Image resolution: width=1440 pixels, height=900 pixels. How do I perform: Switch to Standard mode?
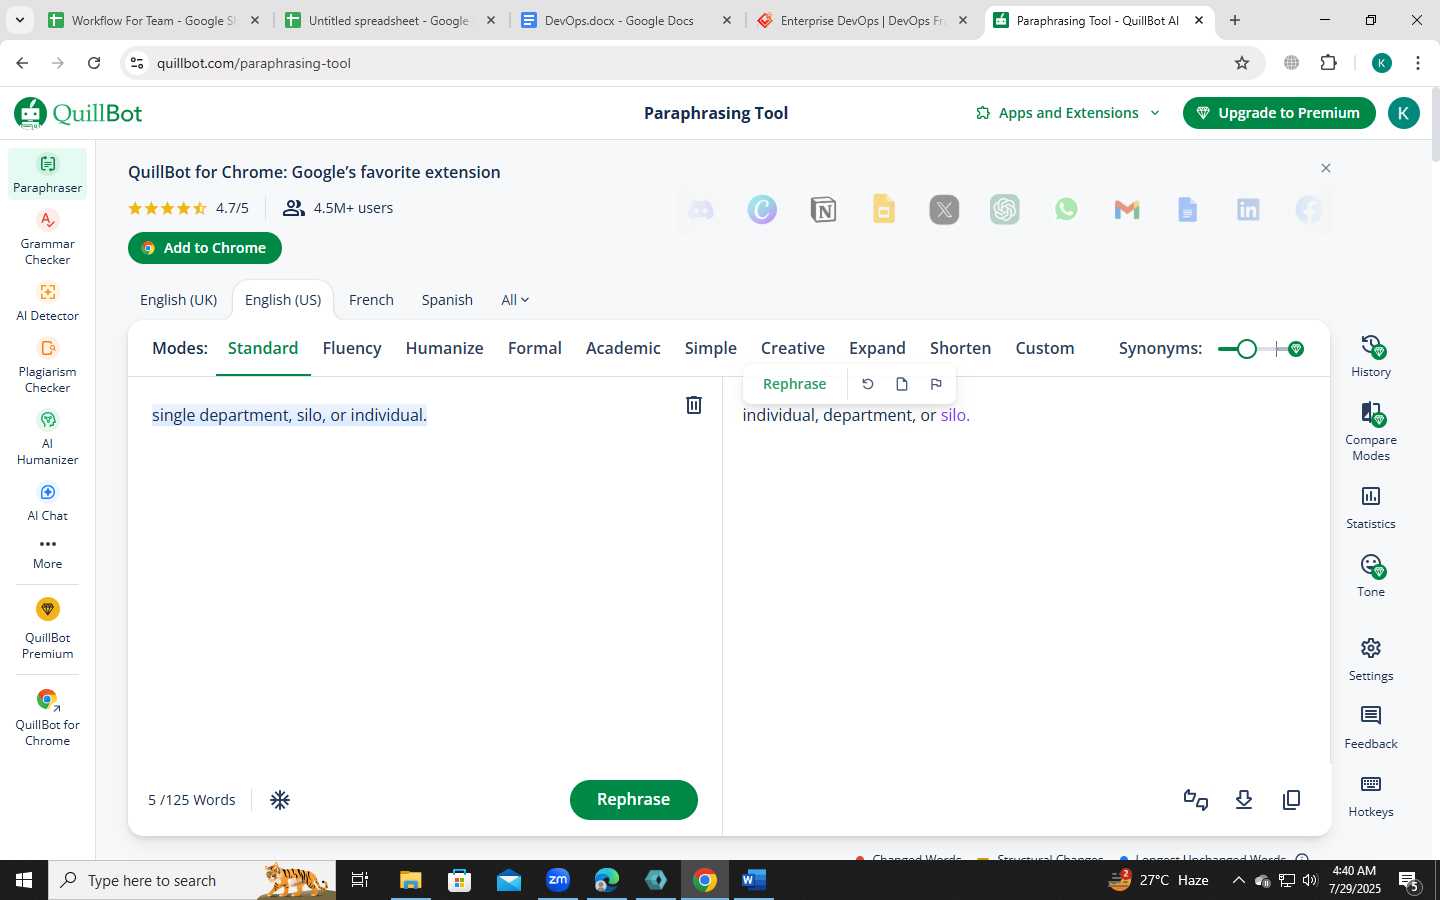263,348
